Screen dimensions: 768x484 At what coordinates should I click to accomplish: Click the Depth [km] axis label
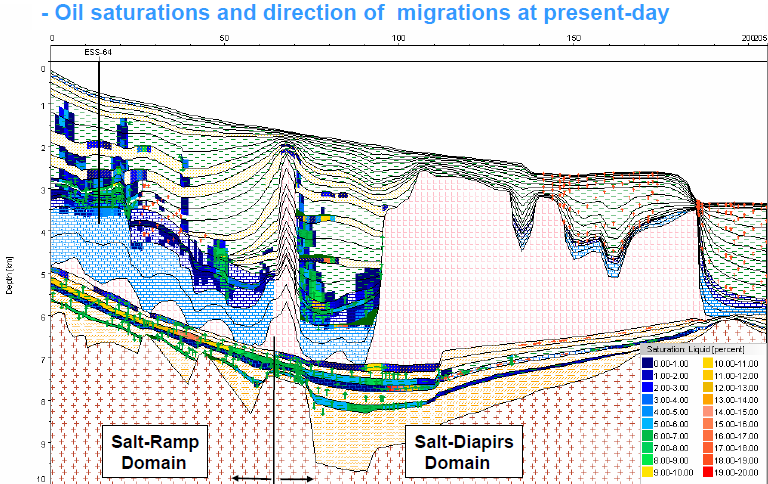pos(8,268)
